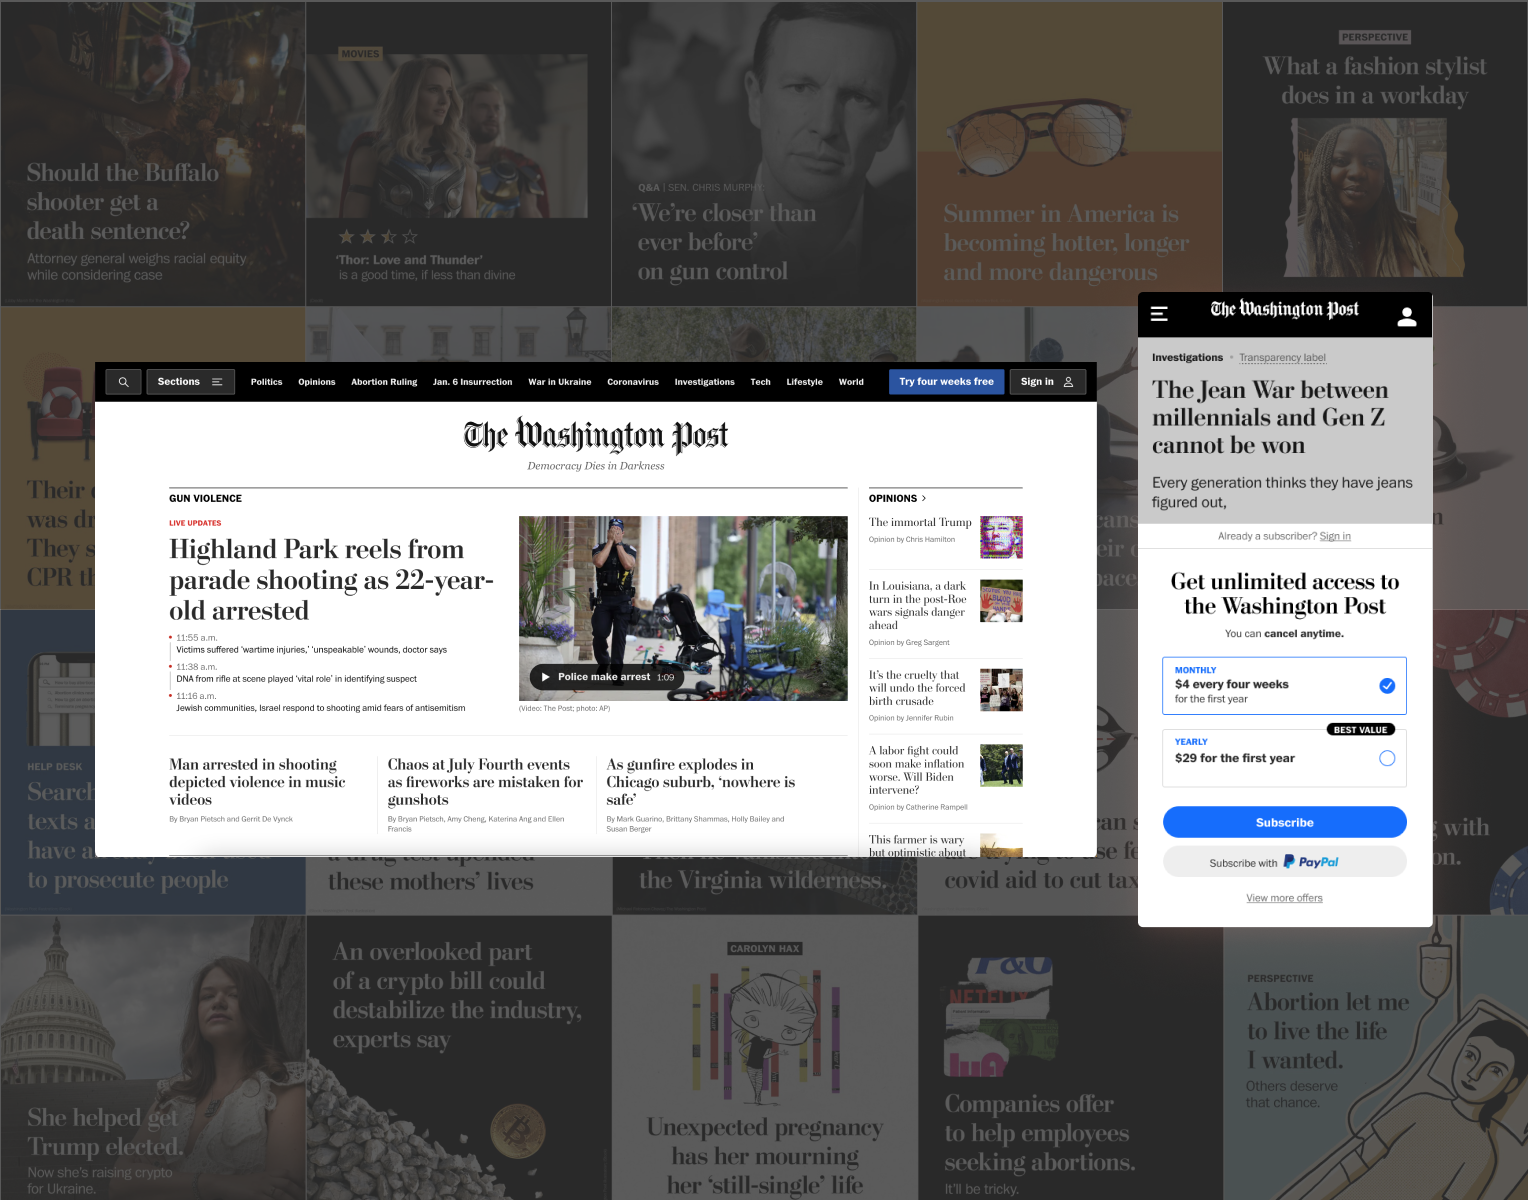Viewport: 1528px width, 1200px height.
Task: Open the Tech nav item
Action: (761, 382)
